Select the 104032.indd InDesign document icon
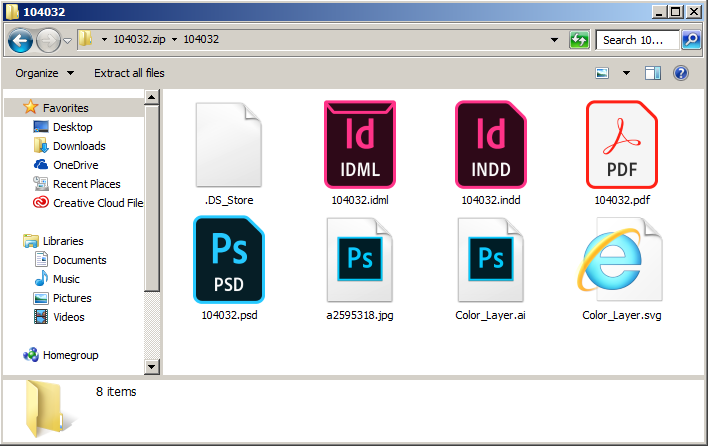 pyautogui.click(x=491, y=144)
